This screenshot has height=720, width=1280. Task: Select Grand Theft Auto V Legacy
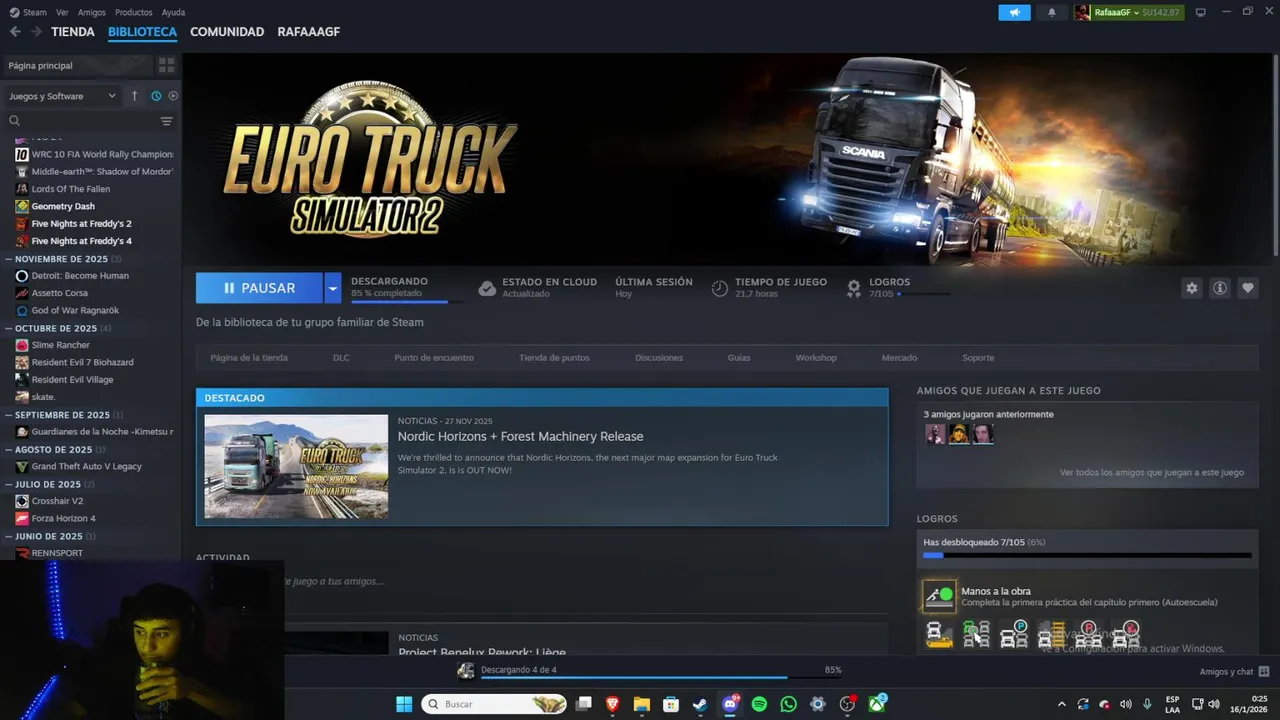(x=86, y=466)
